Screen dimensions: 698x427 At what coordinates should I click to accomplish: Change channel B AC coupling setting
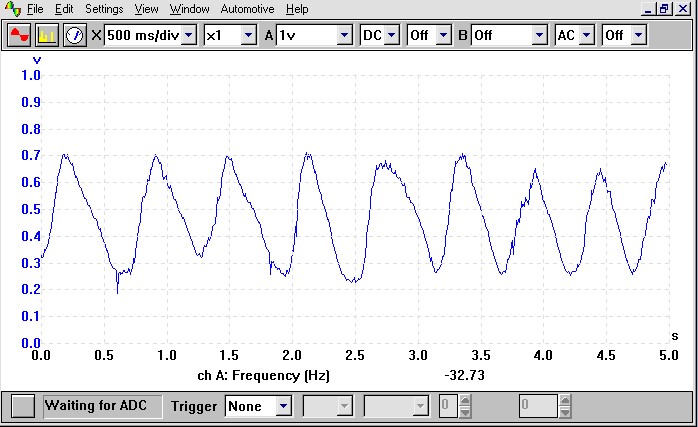tap(586, 35)
